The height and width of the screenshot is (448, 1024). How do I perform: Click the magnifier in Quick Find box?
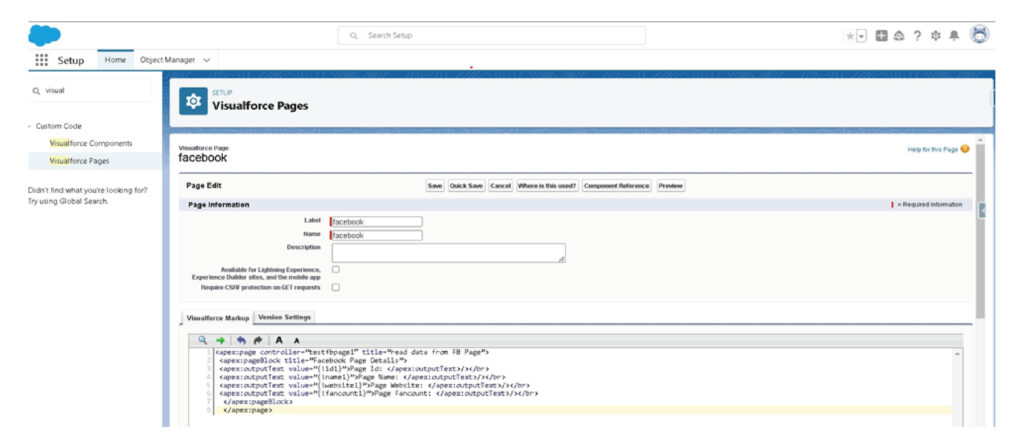(x=37, y=91)
